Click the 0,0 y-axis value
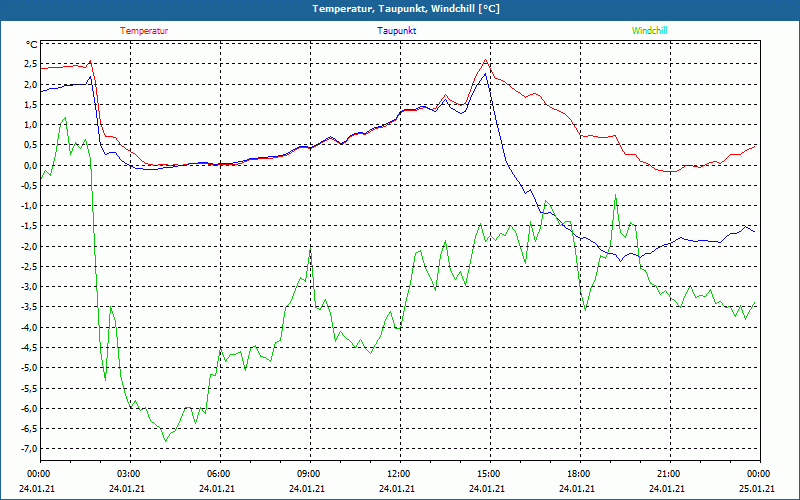 point(31,165)
